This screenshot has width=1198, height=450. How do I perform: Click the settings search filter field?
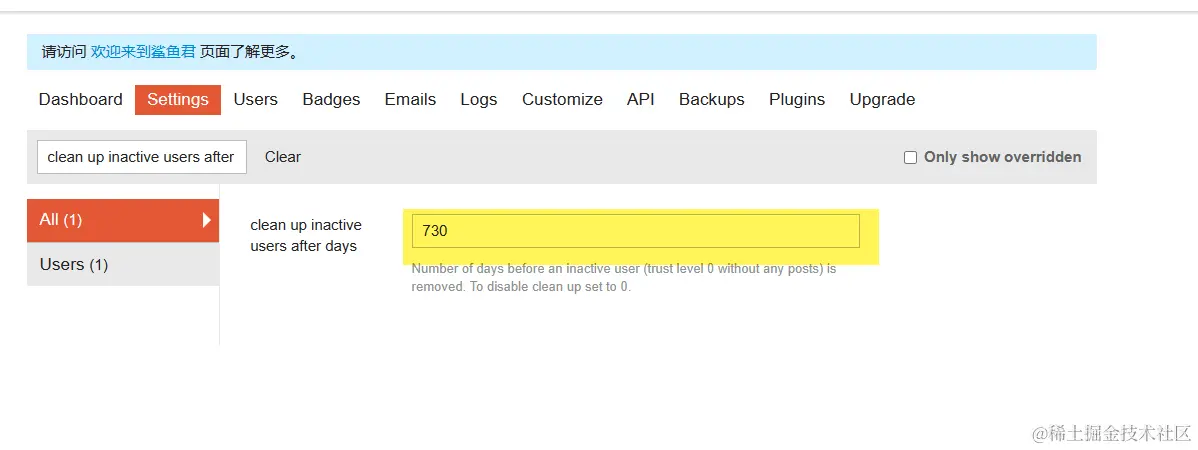[142, 157]
